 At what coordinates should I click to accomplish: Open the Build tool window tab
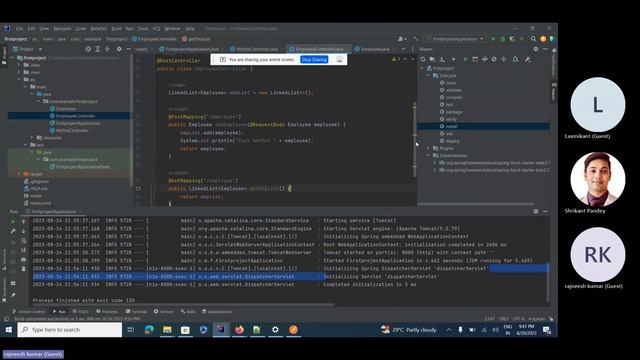[188, 311]
